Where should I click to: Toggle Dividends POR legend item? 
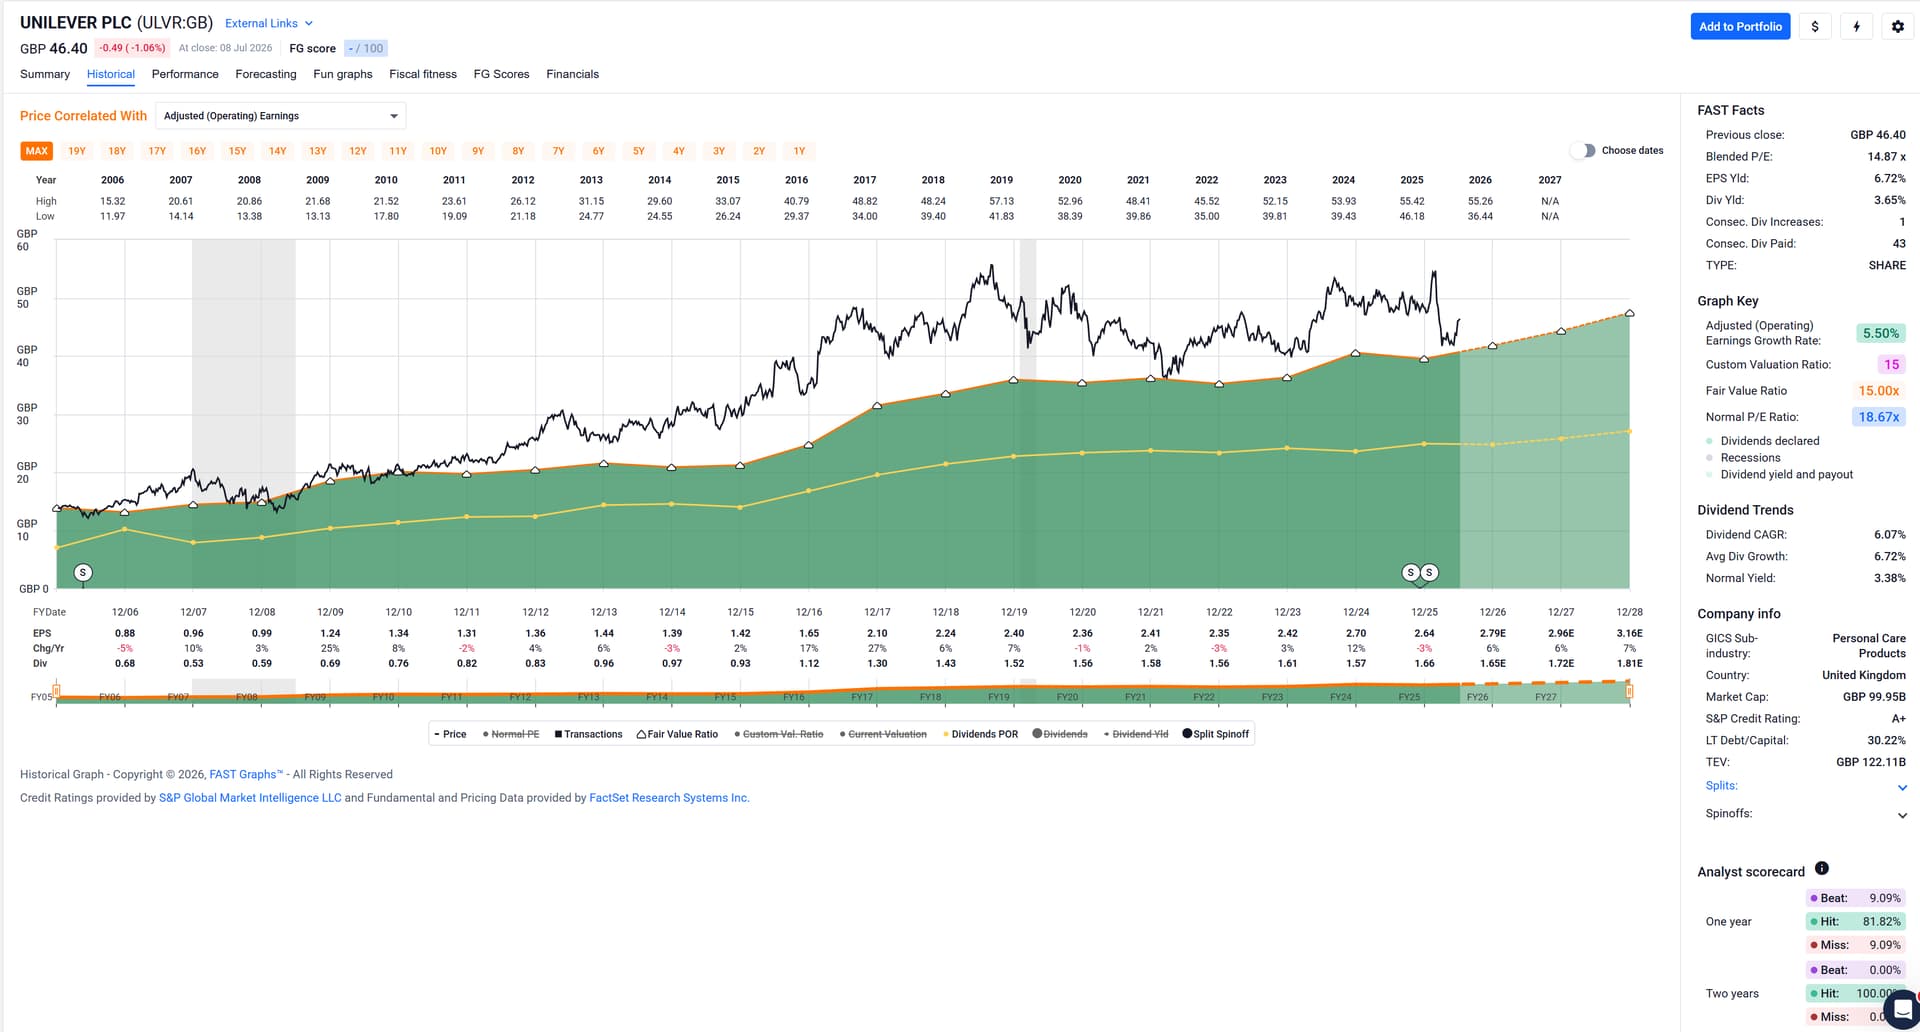click(x=980, y=734)
